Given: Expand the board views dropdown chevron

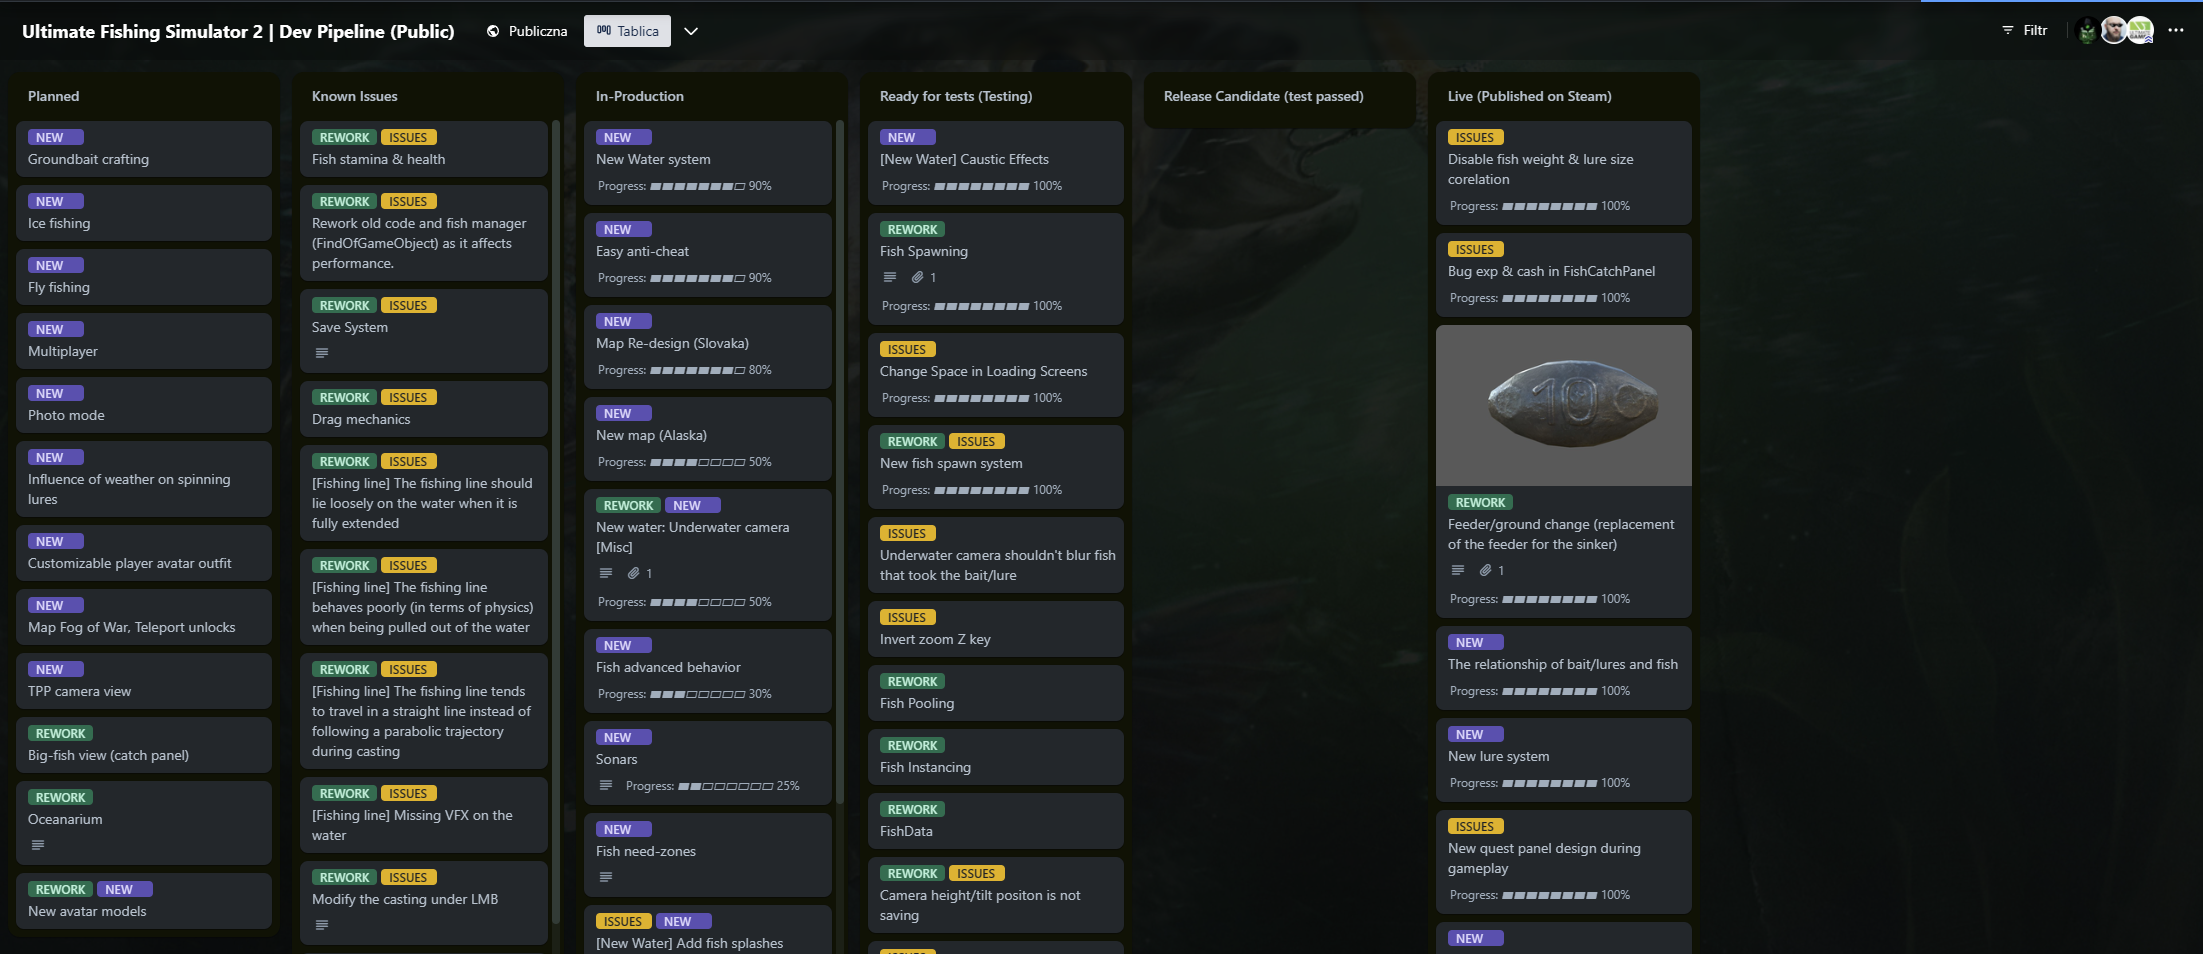Looking at the screenshot, I should click(x=691, y=31).
